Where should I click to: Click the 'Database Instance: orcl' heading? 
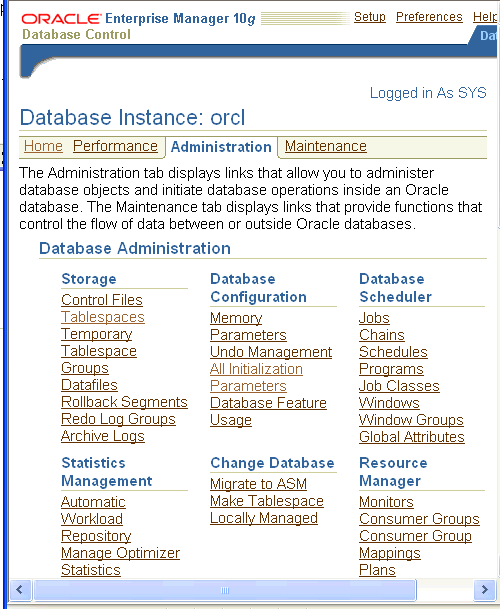[132, 117]
